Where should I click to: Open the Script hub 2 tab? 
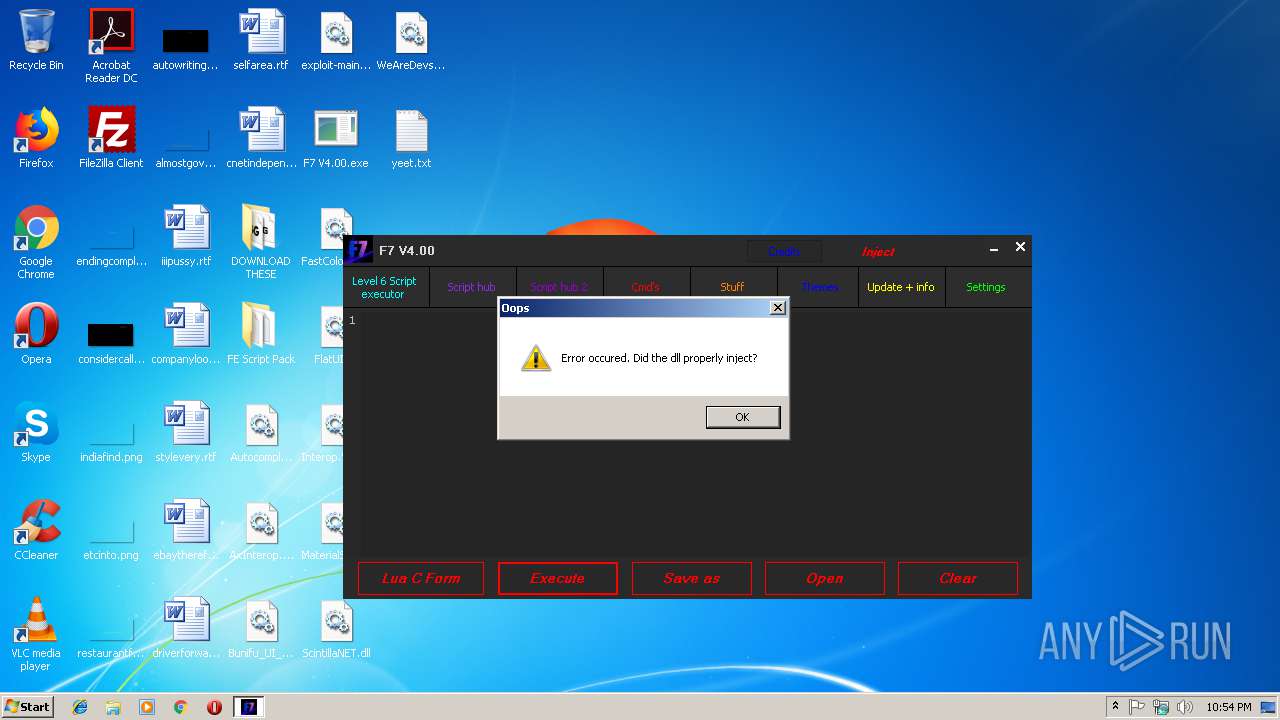click(559, 287)
